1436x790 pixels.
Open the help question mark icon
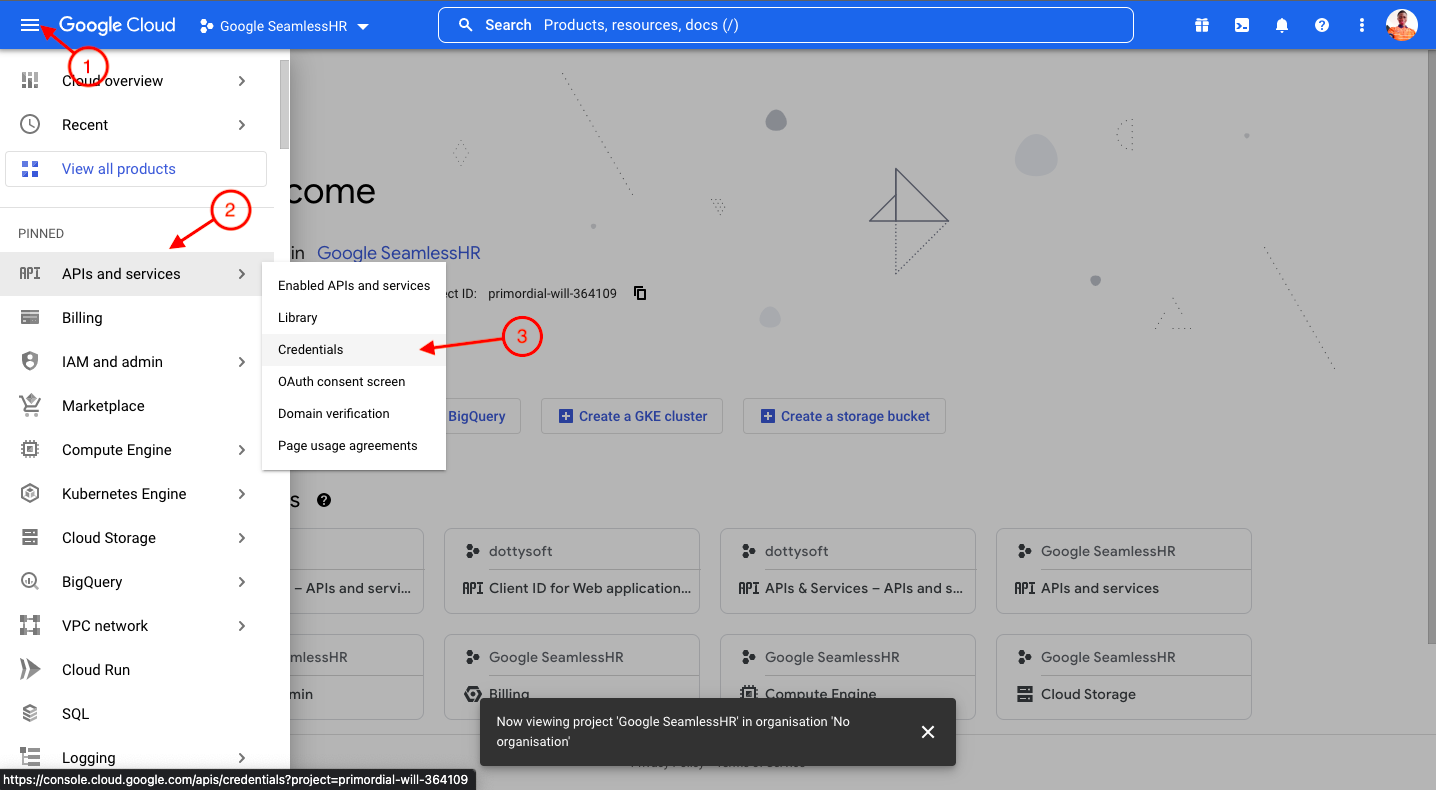coord(1322,26)
